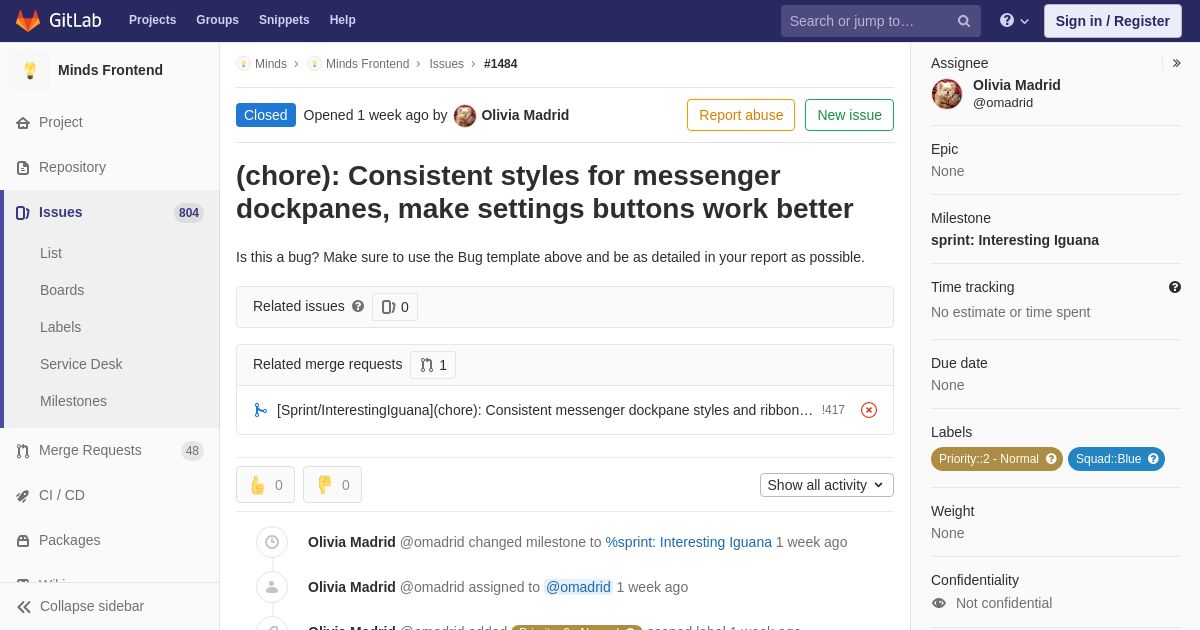The height and width of the screenshot is (630, 1200).
Task: Click the Minds breadcrumb icon
Action: click(x=243, y=64)
